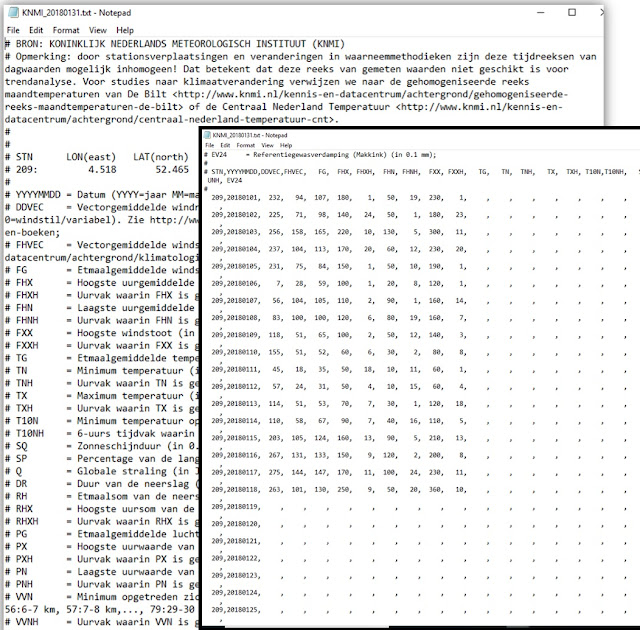Click the FXX column header in front window

[435, 172]
